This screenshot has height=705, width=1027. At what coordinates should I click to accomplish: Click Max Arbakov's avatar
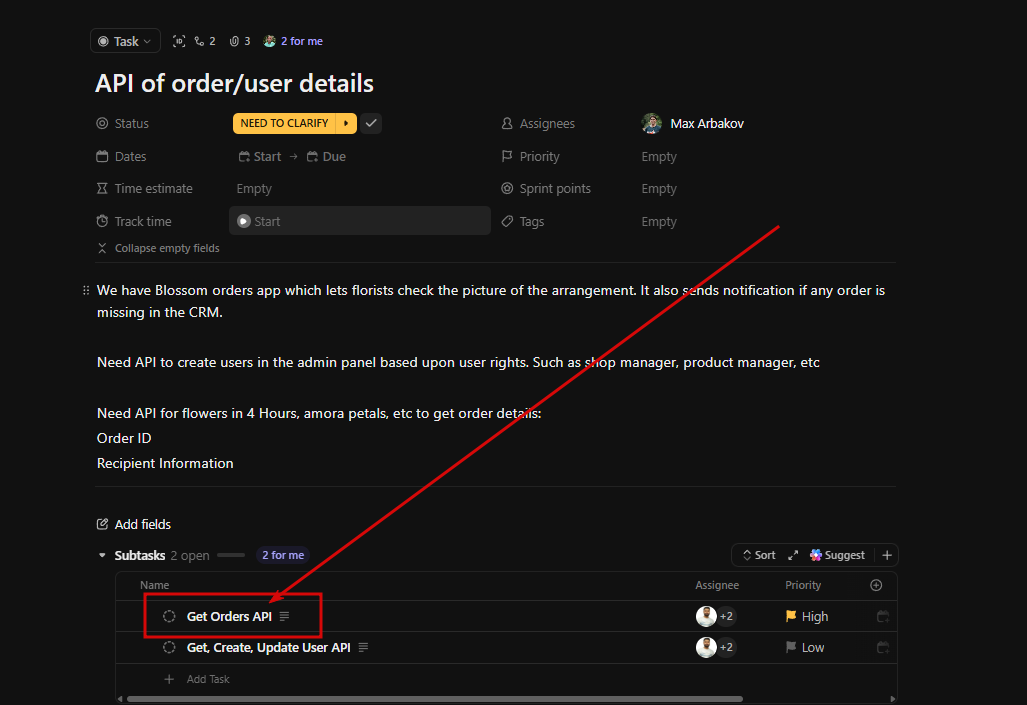coord(651,123)
